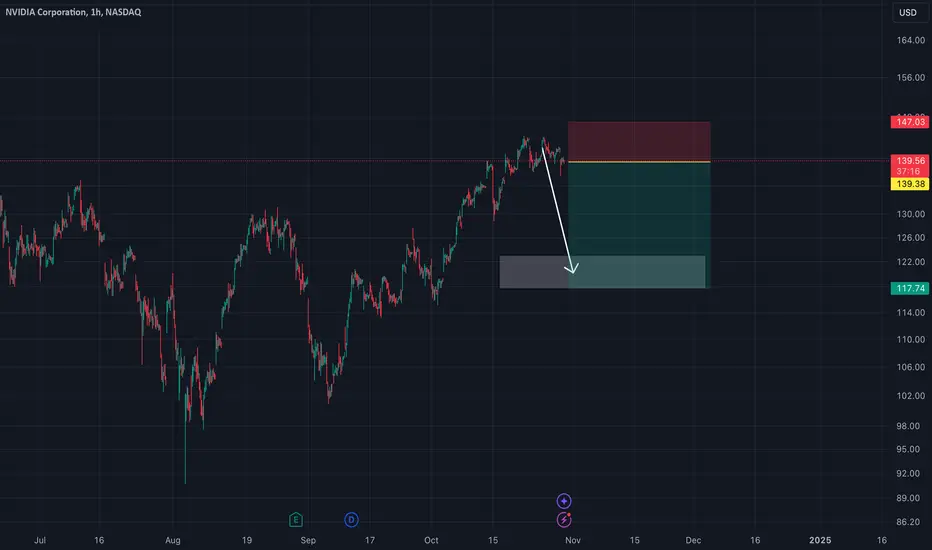Click the 122.00 price axis label
This screenshot has width=932, height=550.
coord(911,262)
